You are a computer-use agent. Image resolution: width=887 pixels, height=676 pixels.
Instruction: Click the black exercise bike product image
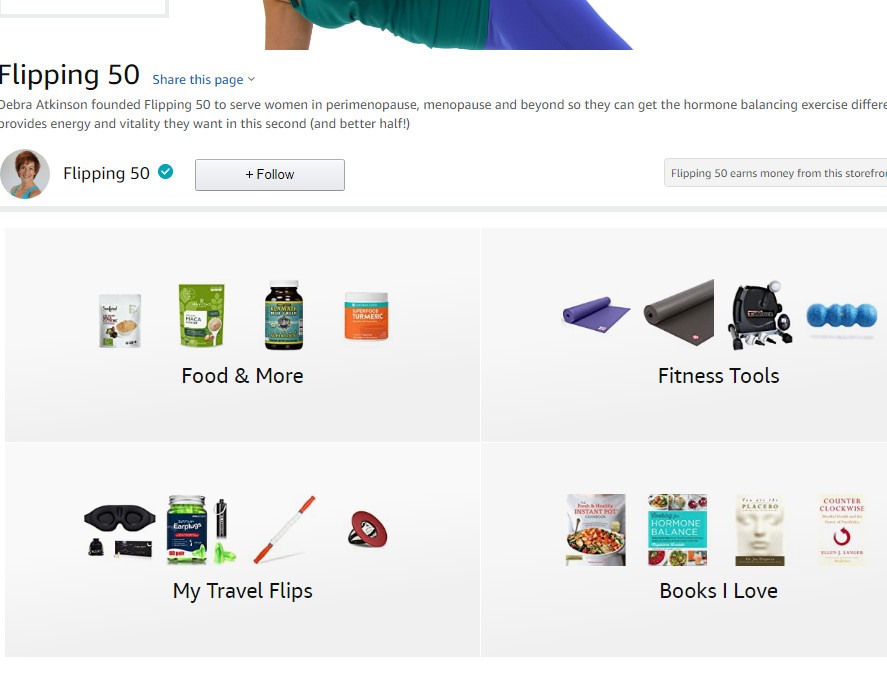pyautogui.click(x=760, y=315)
